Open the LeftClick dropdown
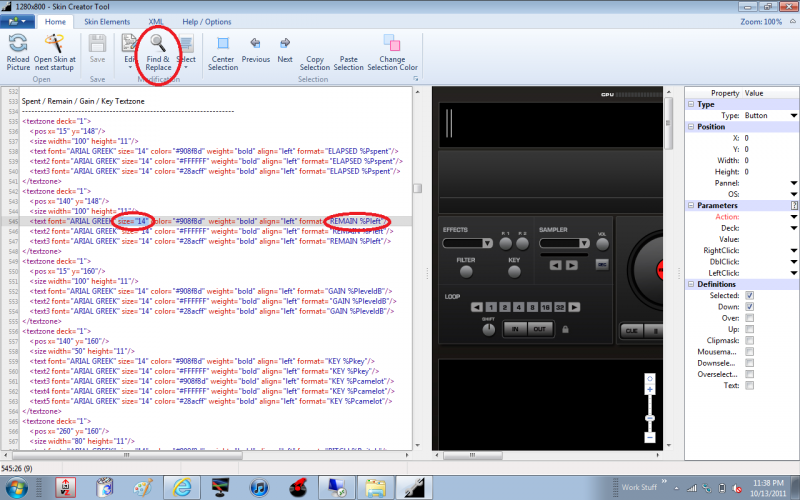 (793, 273)
